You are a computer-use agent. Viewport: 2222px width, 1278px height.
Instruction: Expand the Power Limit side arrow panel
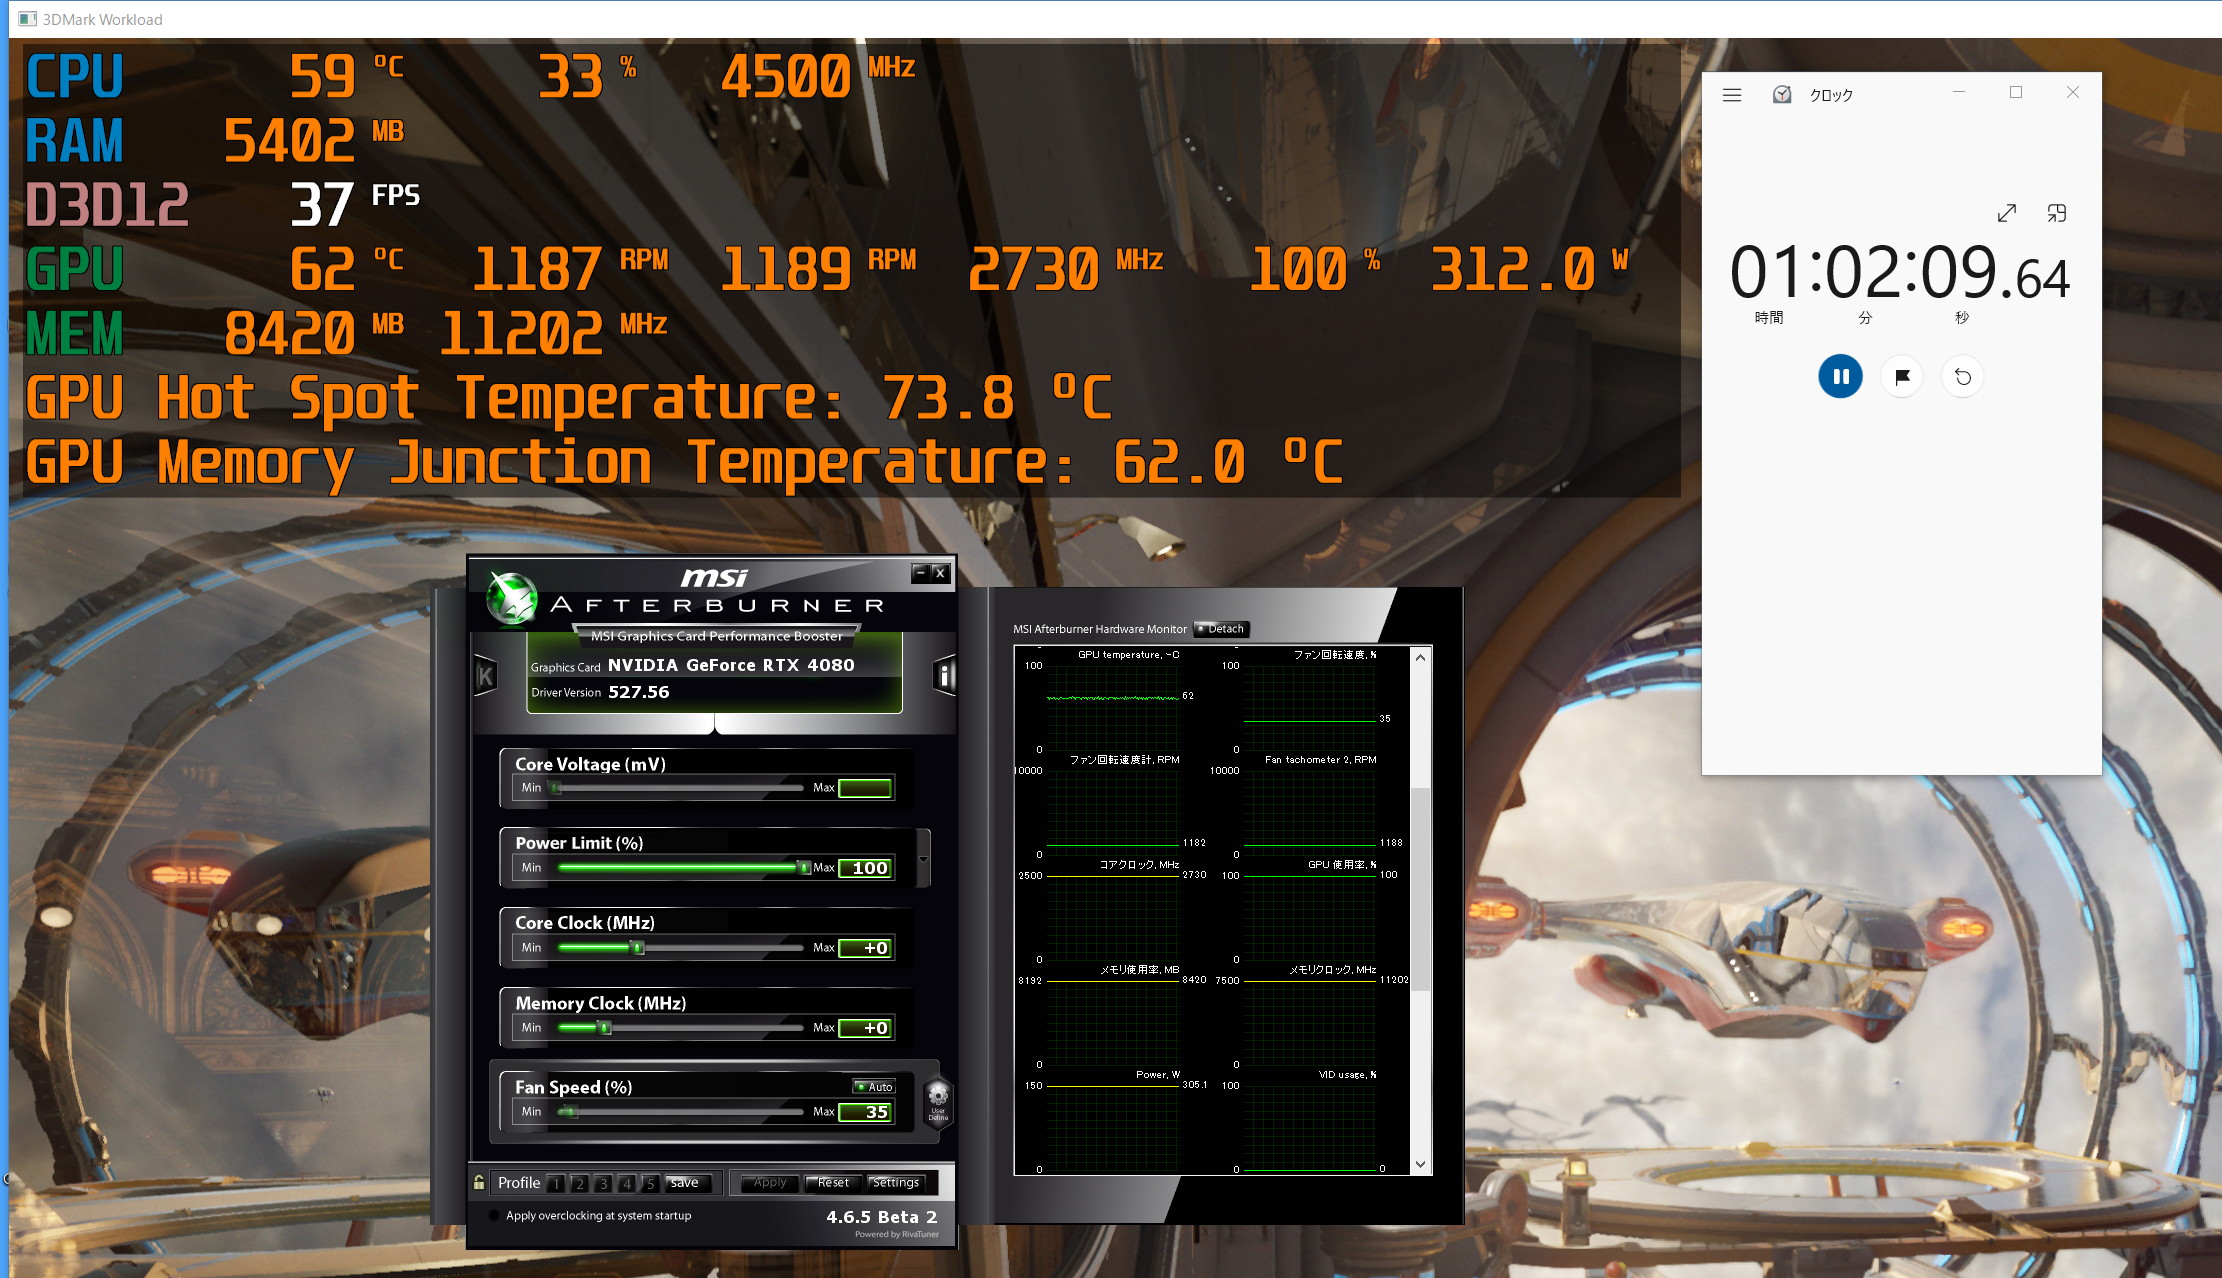923,859
